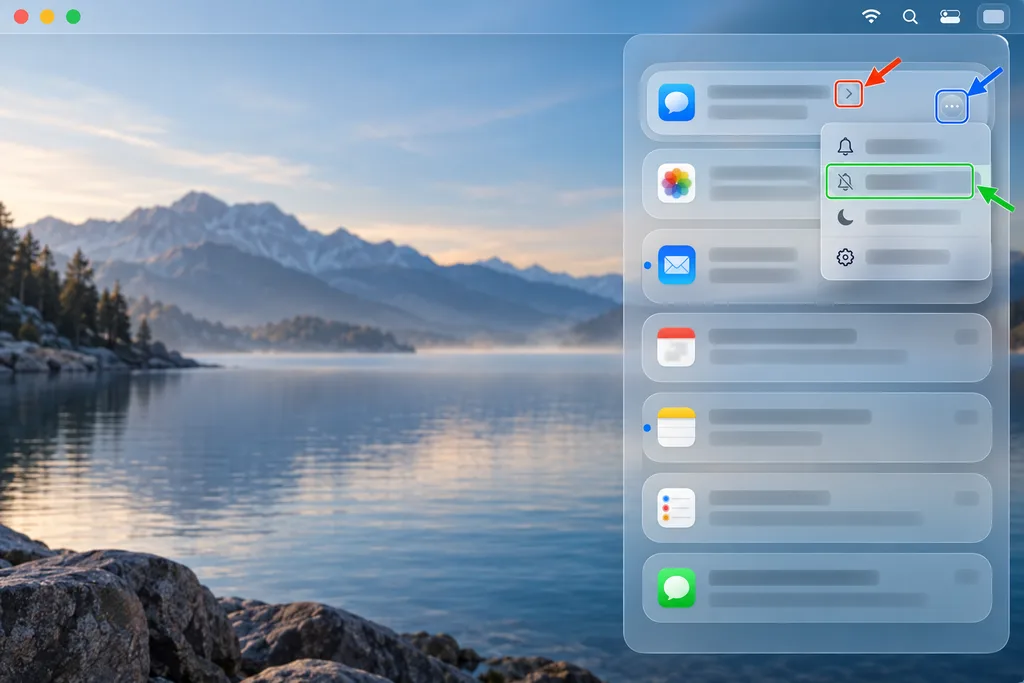Click the yellow Notes app icon
The height and width of the screenshot is (683, 1024).
(676, 428)
